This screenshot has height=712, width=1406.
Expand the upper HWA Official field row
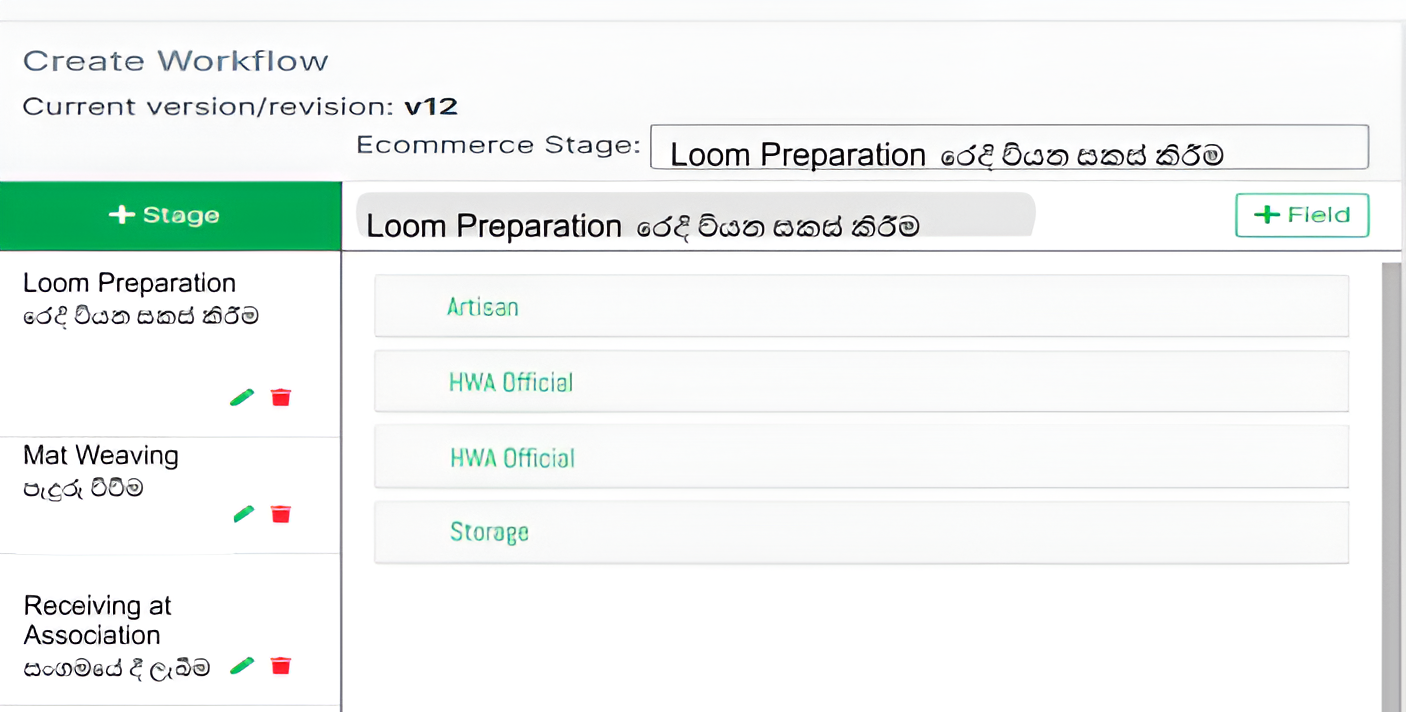(x=861, y=381)
